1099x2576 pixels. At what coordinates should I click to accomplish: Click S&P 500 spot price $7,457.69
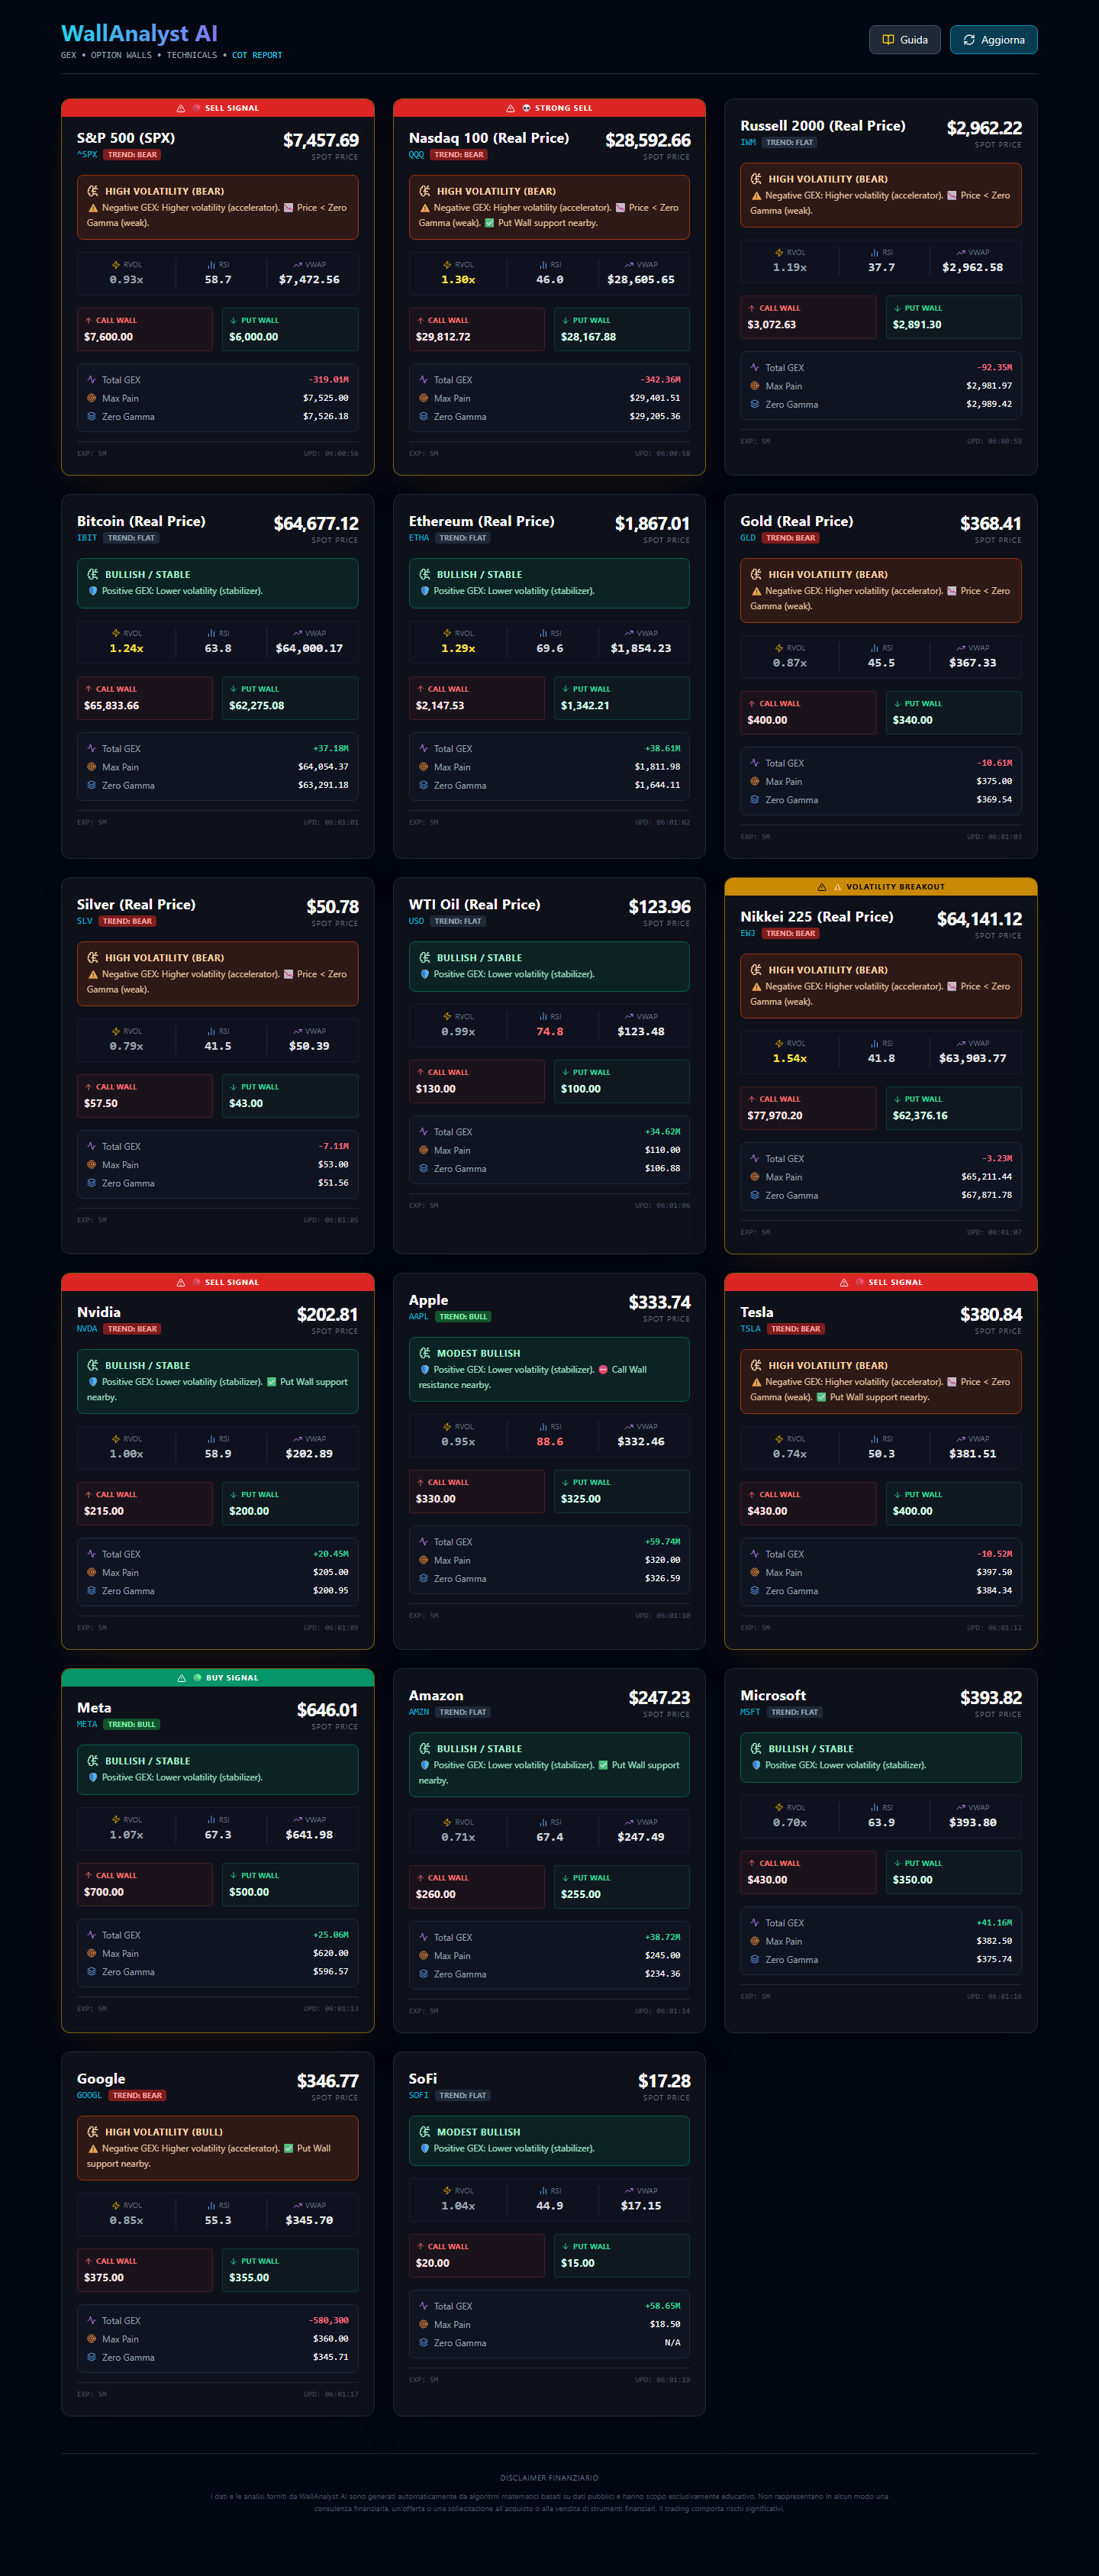point(320,140)
